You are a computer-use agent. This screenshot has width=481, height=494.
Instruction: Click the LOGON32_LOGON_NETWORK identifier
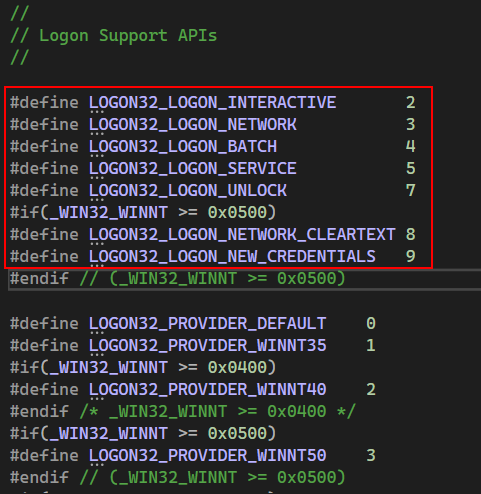pyautogui.click(x=193, y=124)
